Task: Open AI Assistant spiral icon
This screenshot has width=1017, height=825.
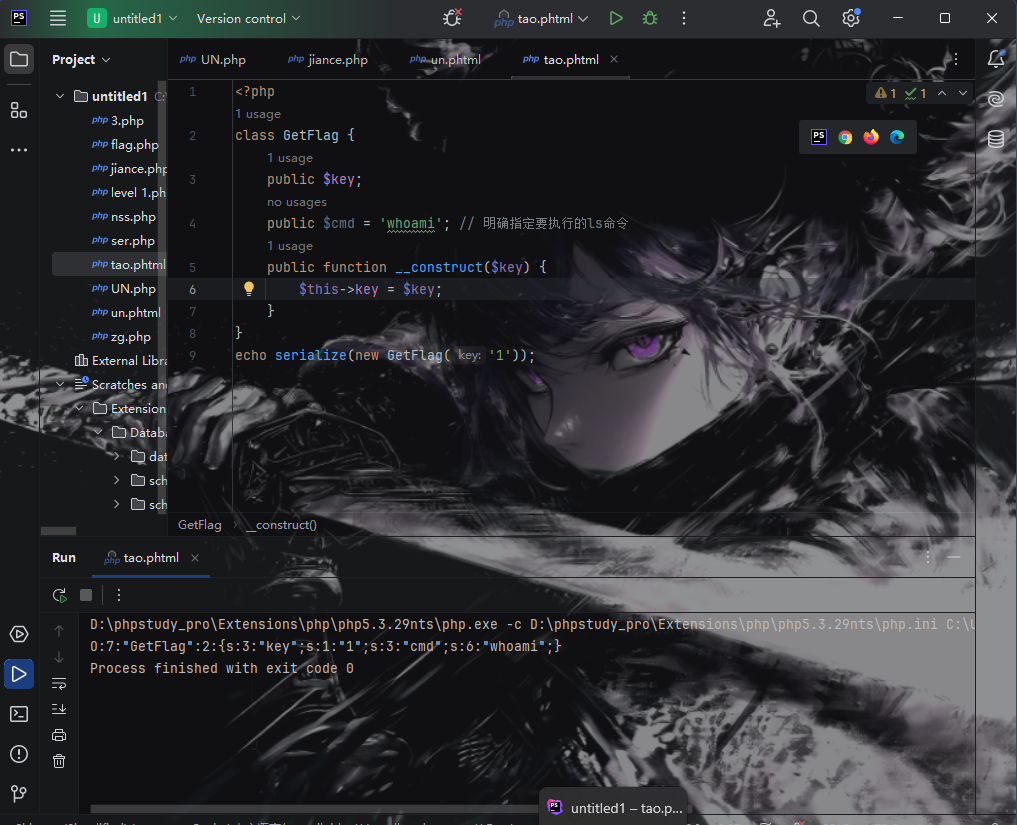Action: coord(995,99)
